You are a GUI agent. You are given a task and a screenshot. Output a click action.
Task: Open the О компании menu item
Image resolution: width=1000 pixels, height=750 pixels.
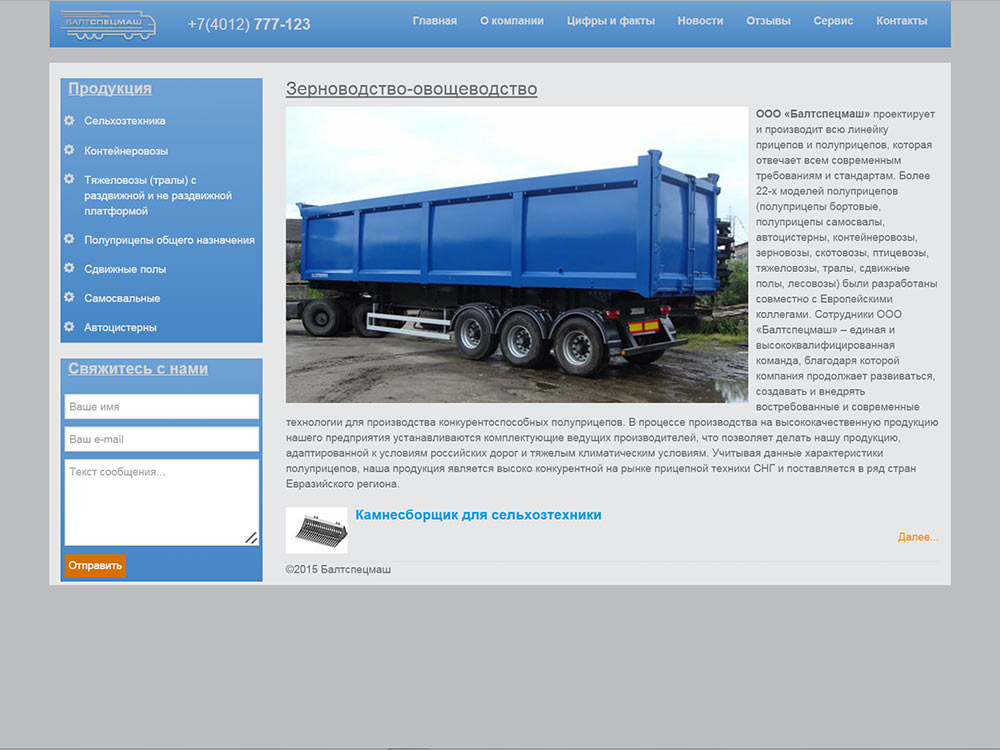coord(511,21)
